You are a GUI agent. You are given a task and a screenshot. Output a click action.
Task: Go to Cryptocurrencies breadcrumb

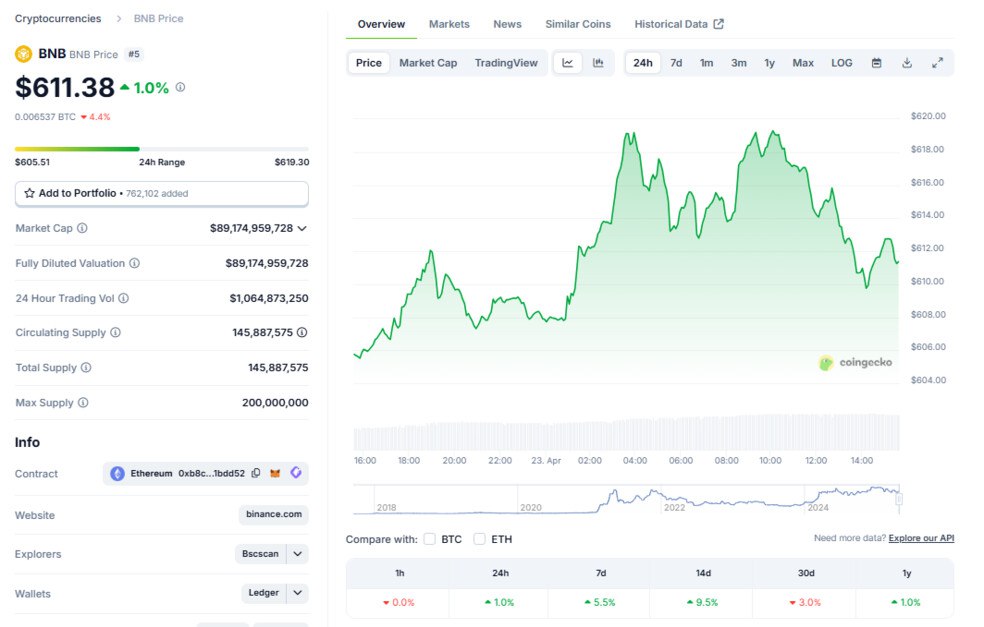(58, 19)
